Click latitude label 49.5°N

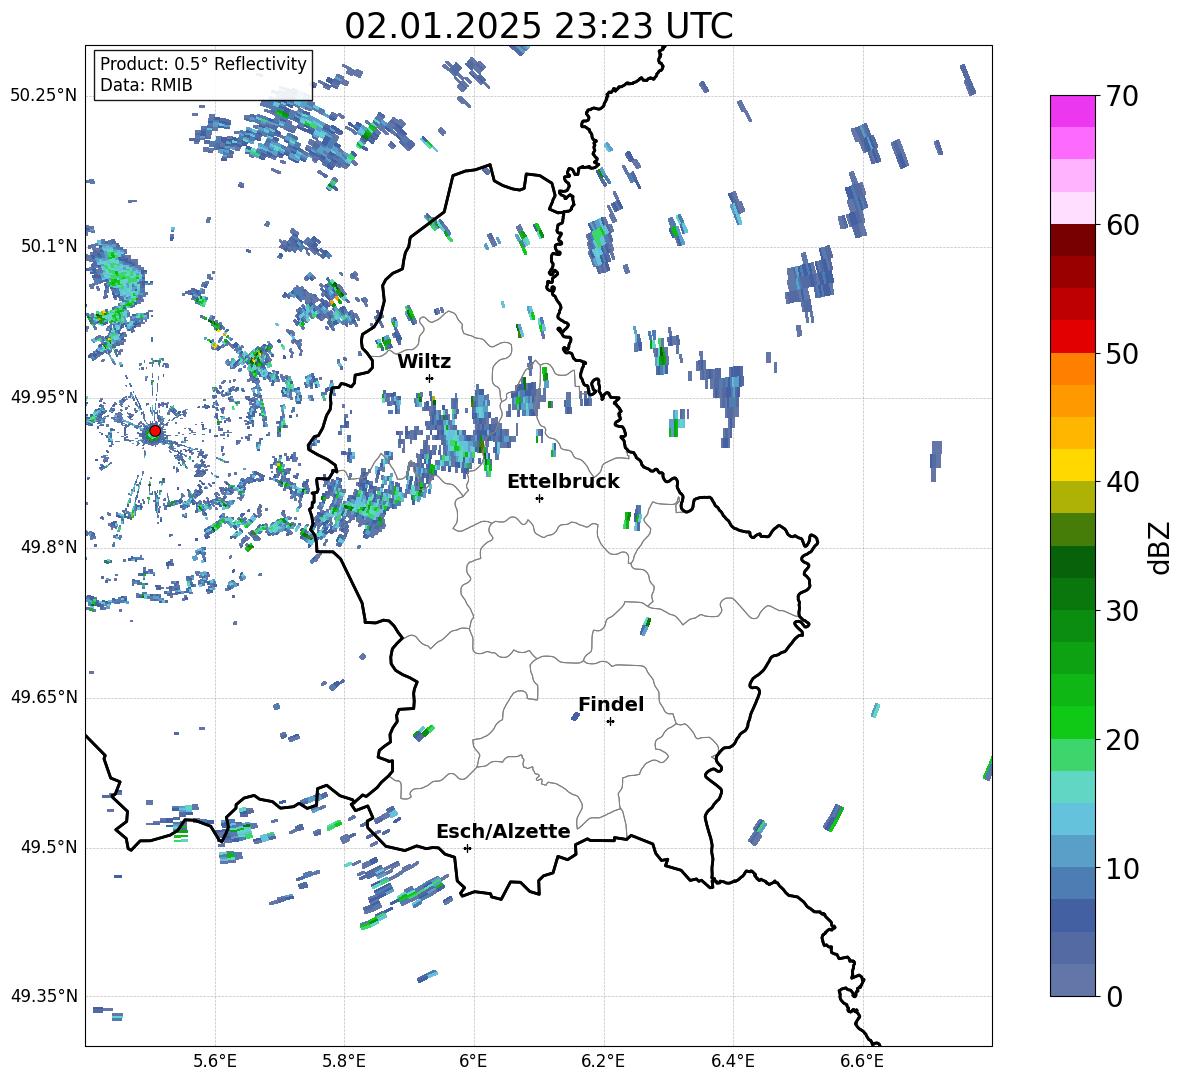[49, 847]
